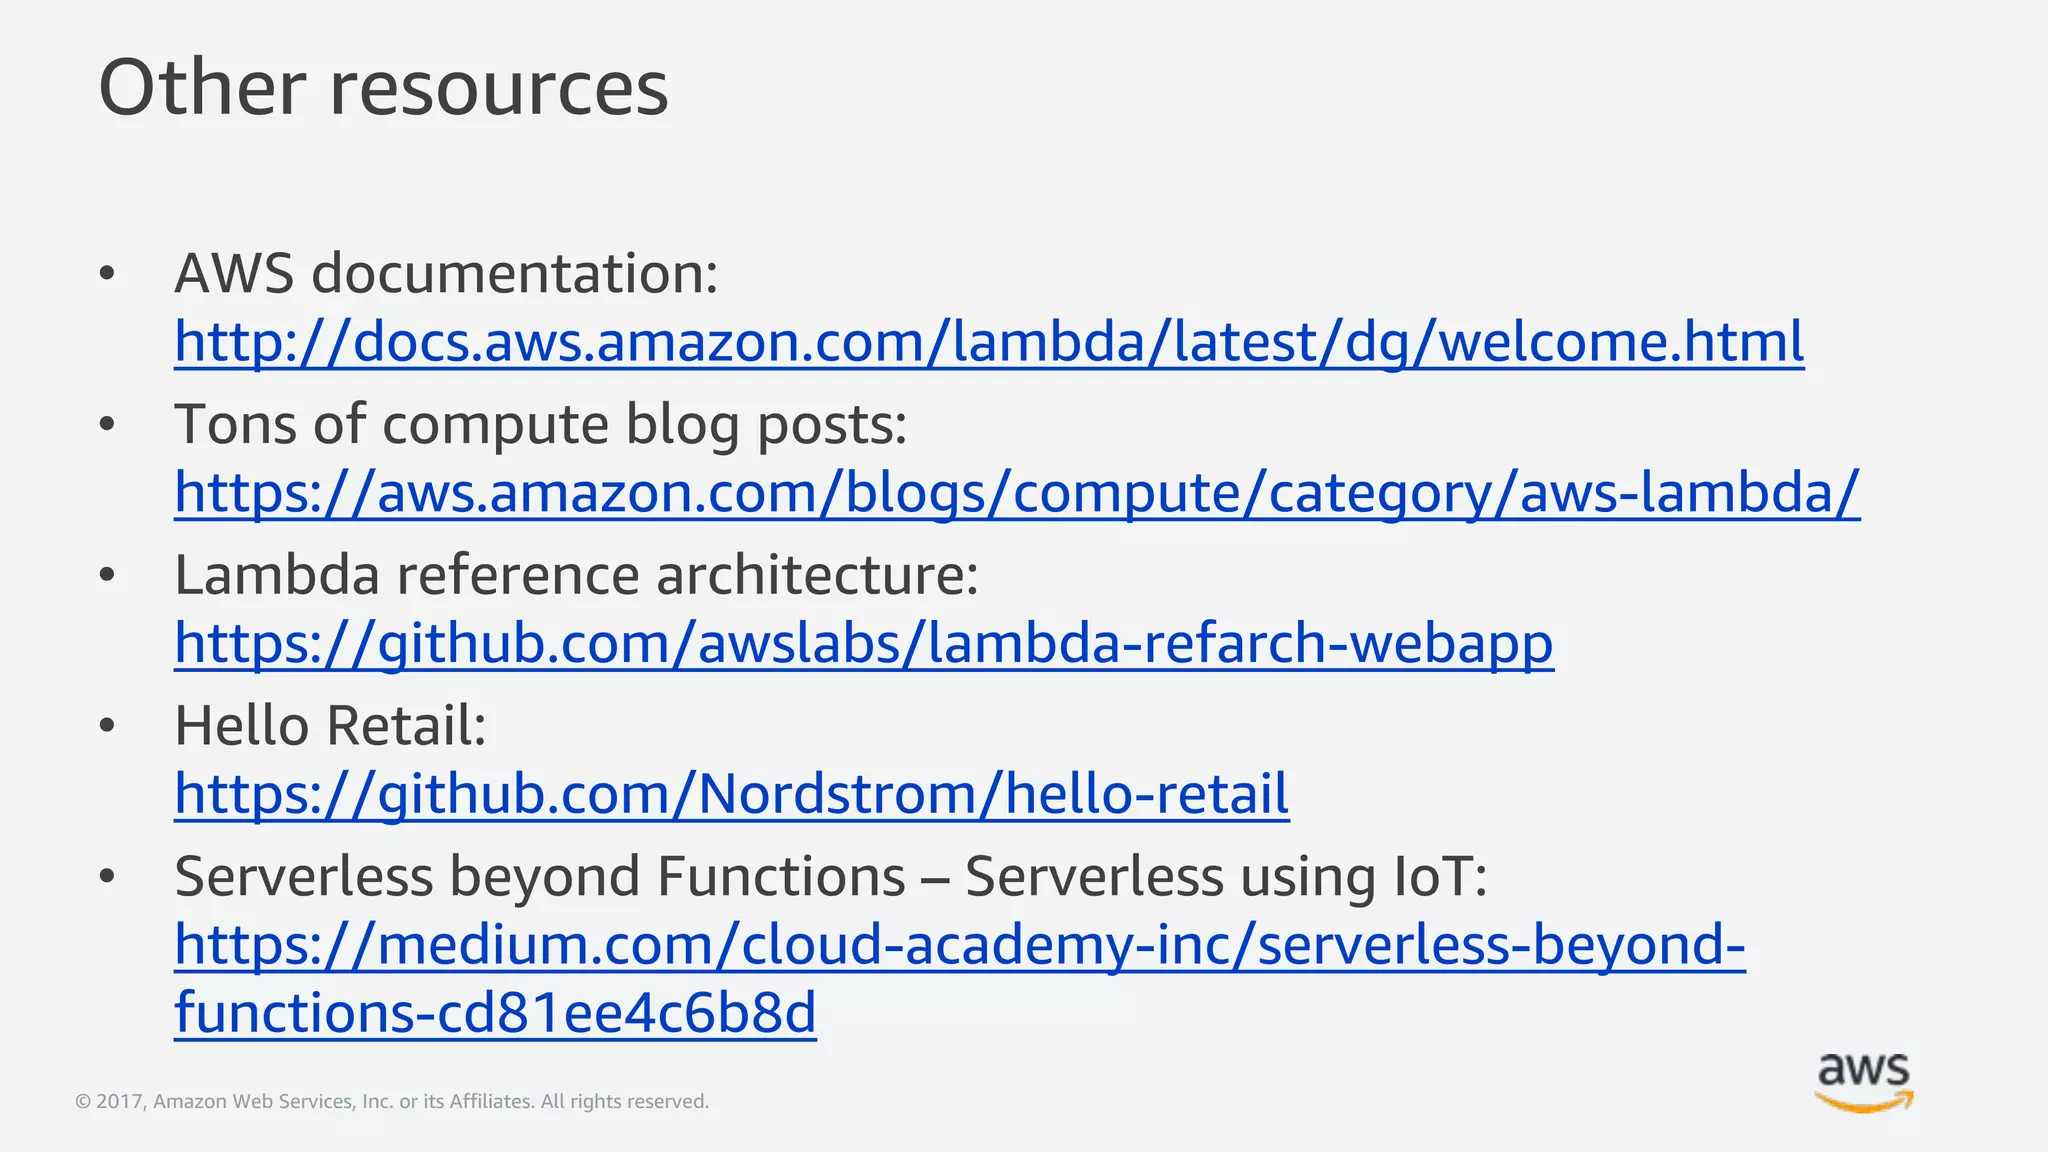This screenshot has height=1152, width=2048.
Task: Click the "Tons of compute blog posts:" text
Action: click(540, 424)
